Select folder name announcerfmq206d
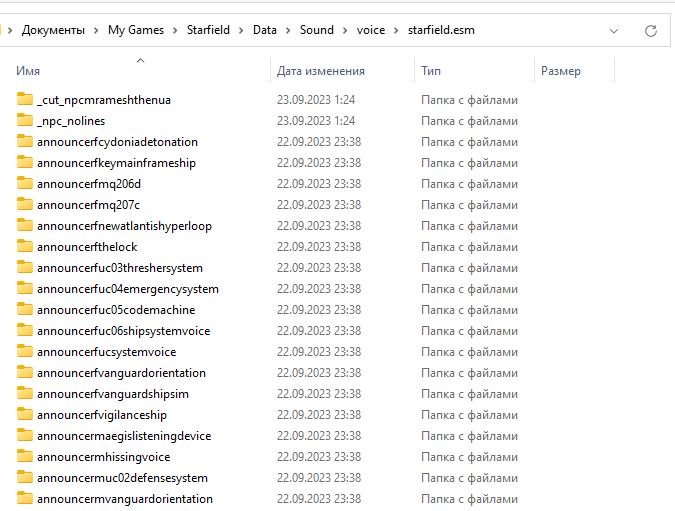 click(x=89, y=184)
